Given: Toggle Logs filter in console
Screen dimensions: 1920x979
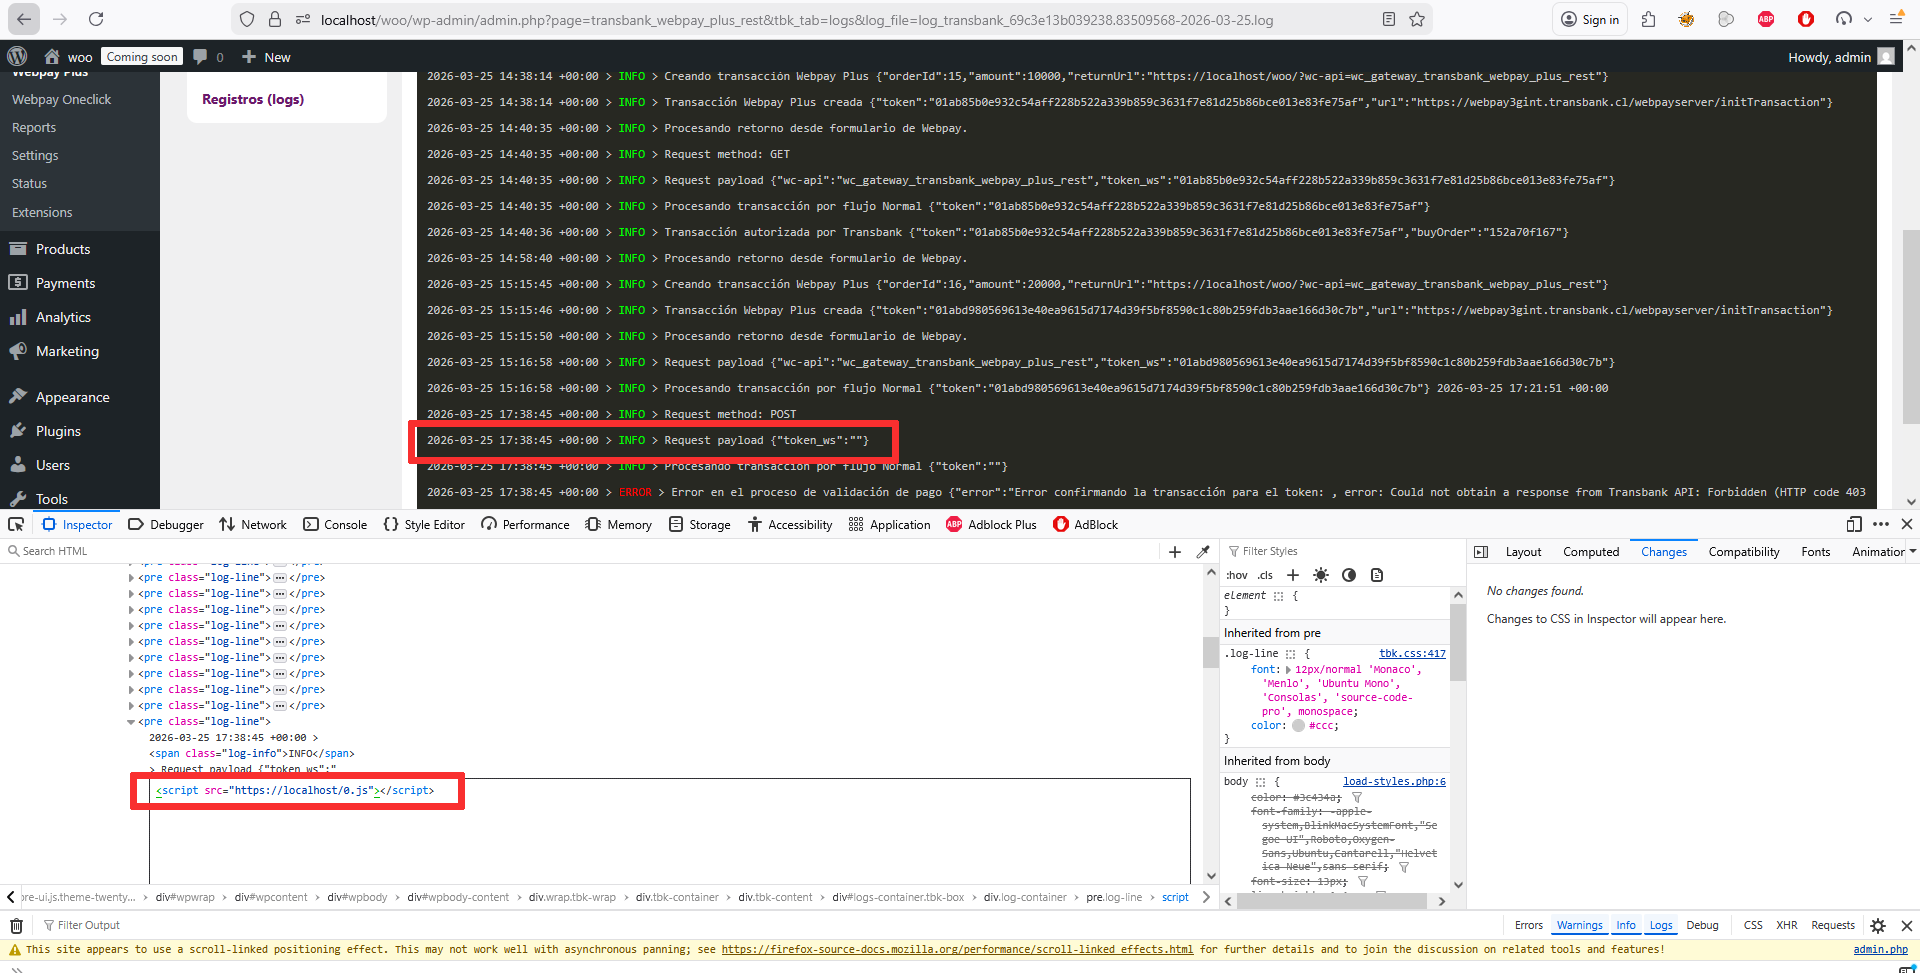Looking at the screenshot, I should click(x=1661, y=926).
